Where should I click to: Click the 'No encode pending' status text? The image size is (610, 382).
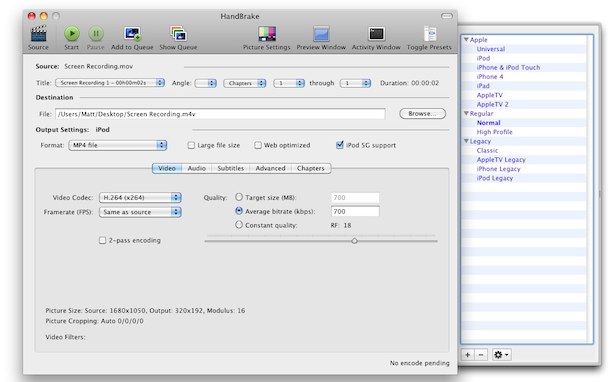pyautogui.click(x=419, y=363)
